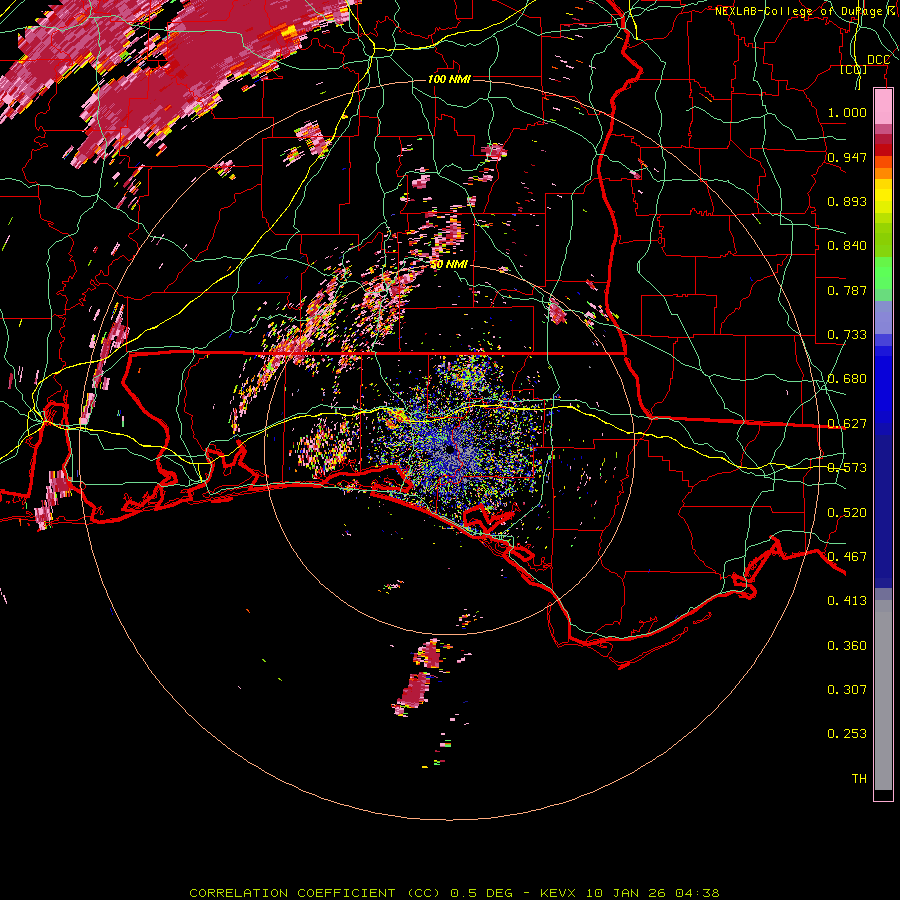Click the 0.787 scale label
900x900 pixels.
tap(847, 290)
